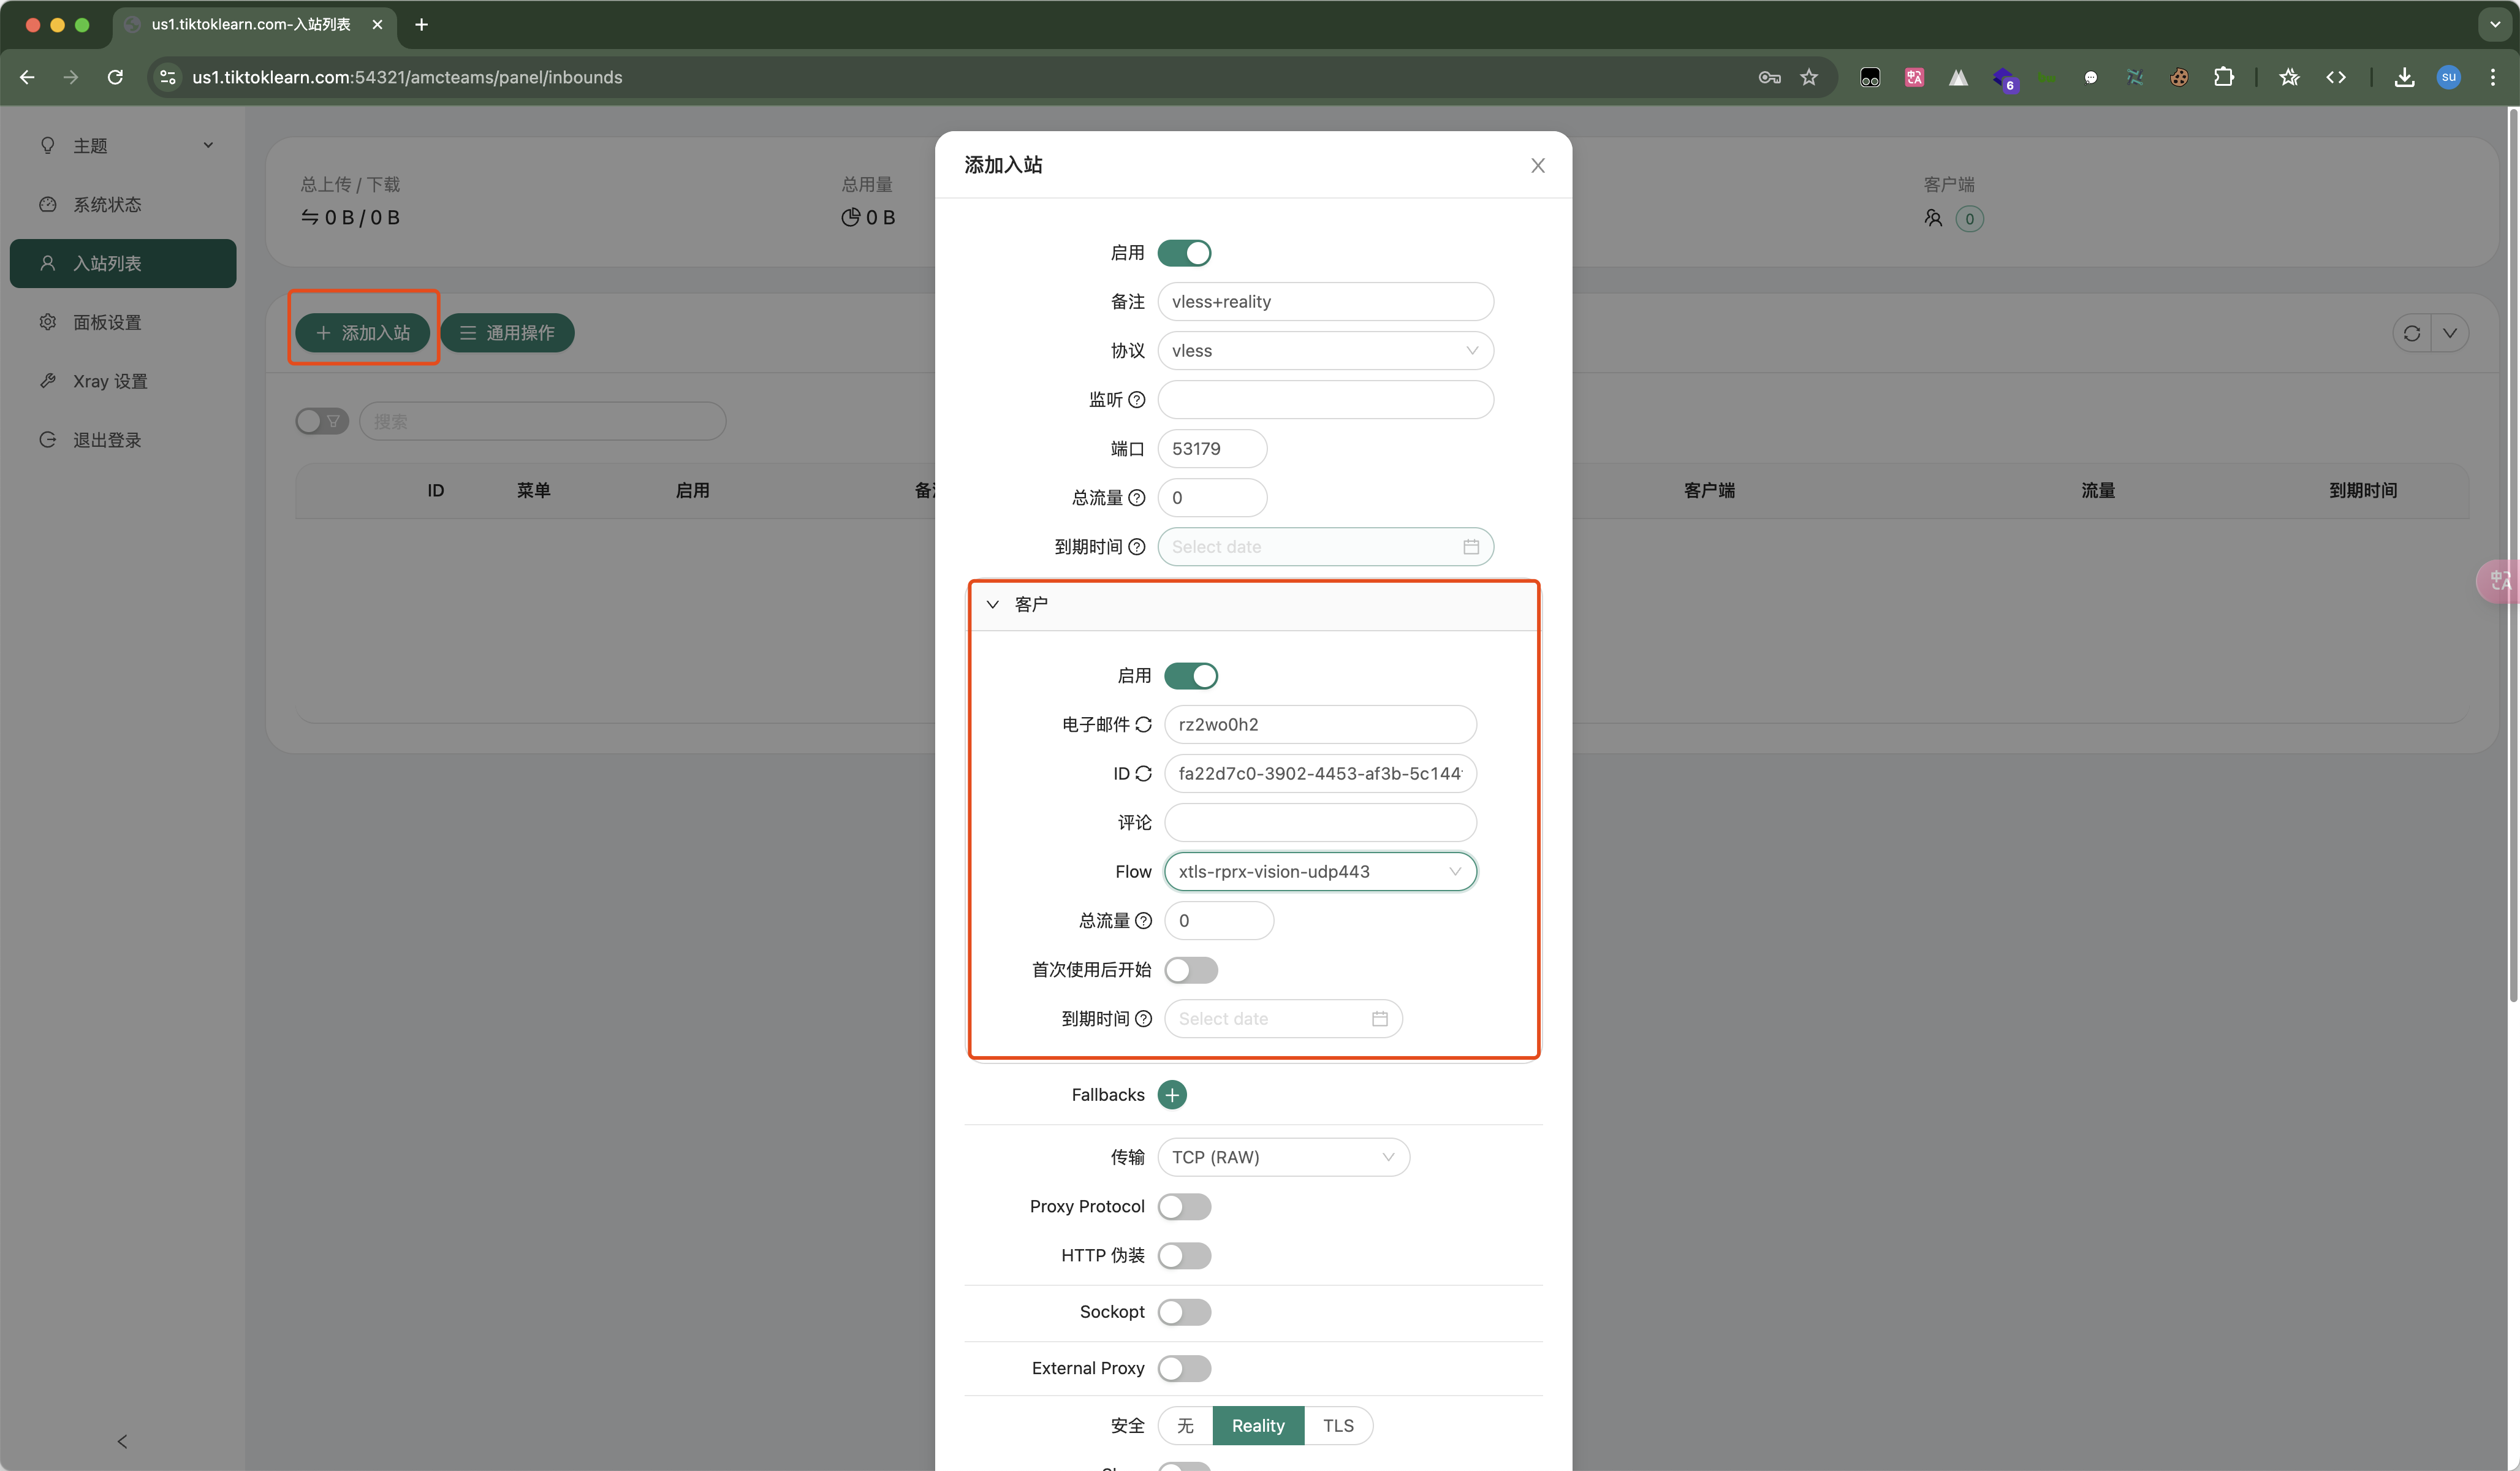Regenerate the client ID with refresh icon

[x=1143, y=773]
